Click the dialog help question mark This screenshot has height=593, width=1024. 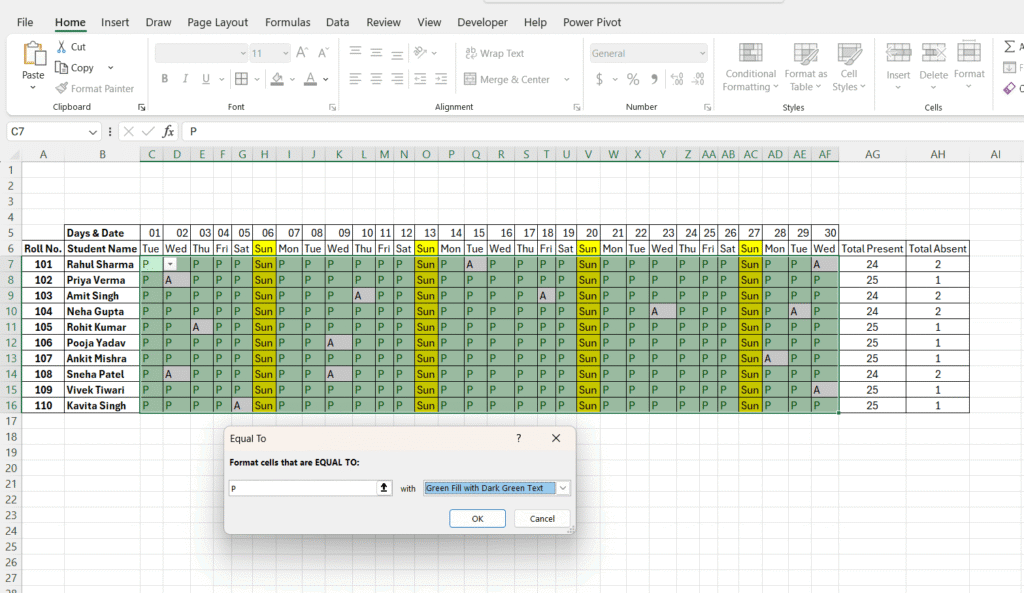[519, 438]
